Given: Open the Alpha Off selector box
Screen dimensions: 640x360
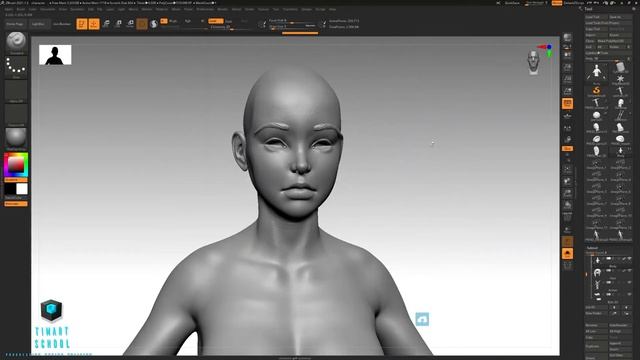Looking at the screenshot, I should [x=16, y=91].
